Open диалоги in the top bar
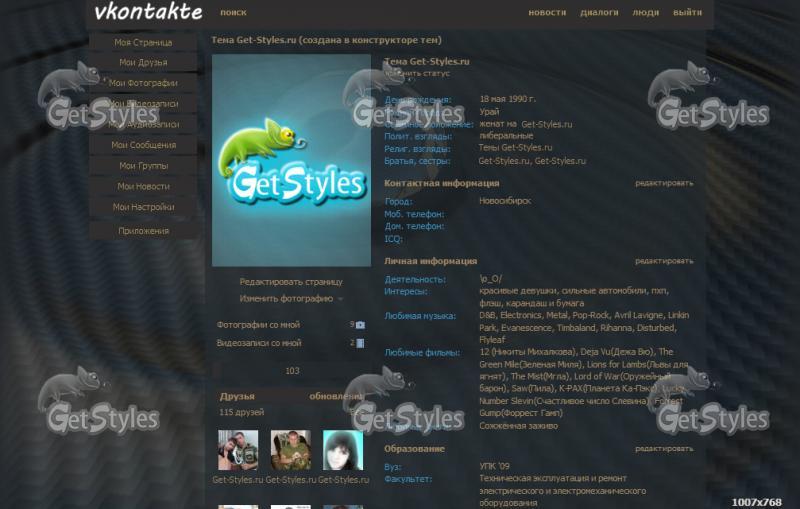 599,12
